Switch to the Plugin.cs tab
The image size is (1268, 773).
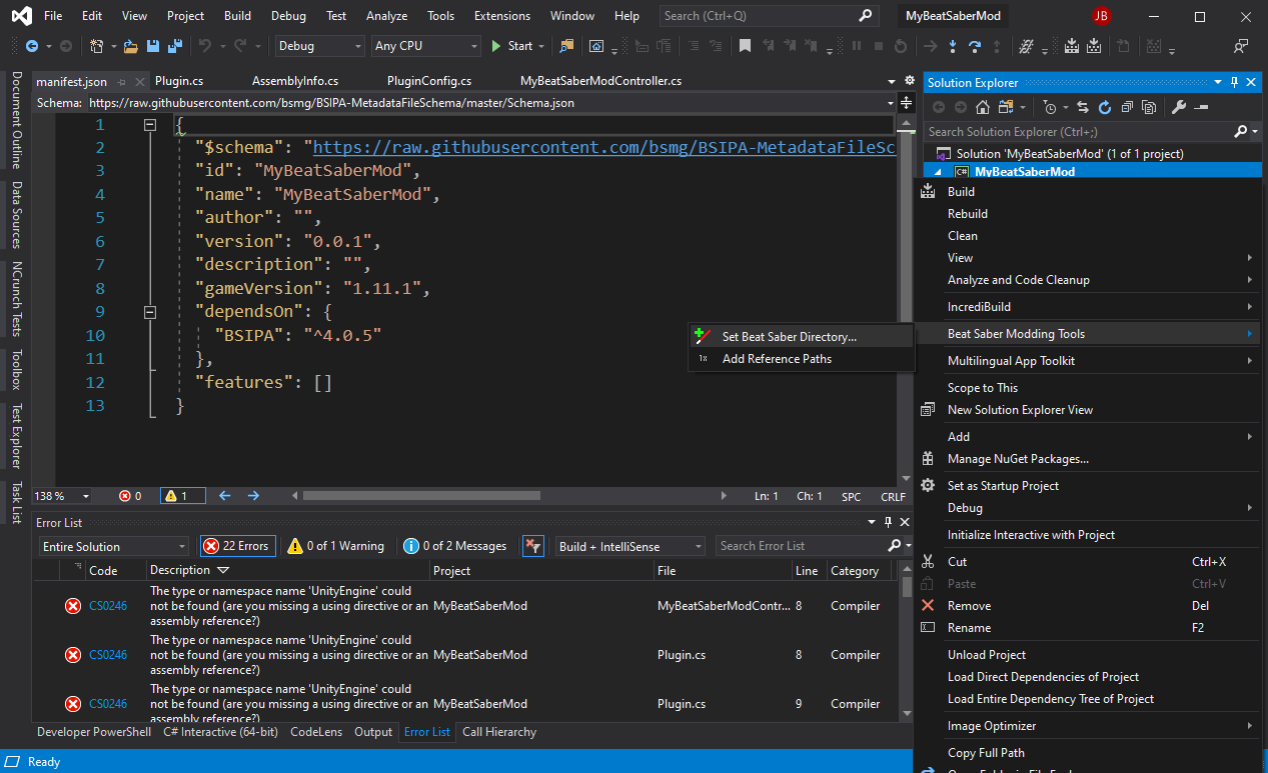179,81
